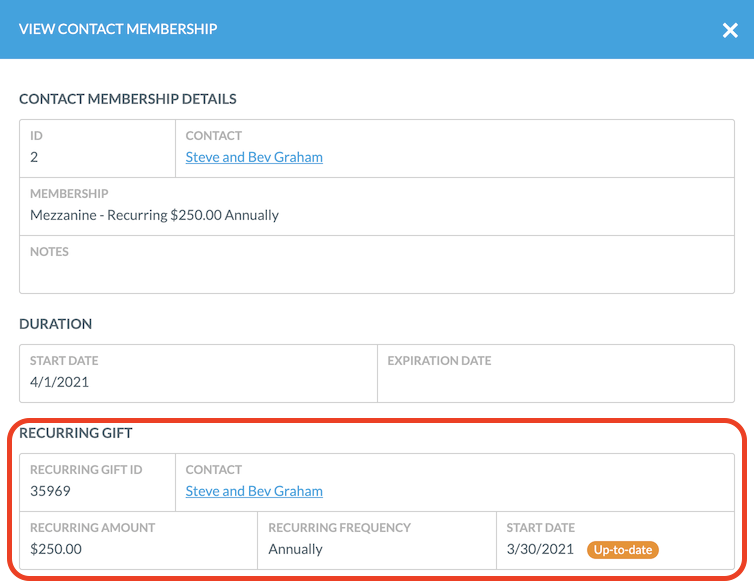Image resolution: width=754 pixels, height=584 pixels.
Task: Click the Duration section heading
Action: (56, 324)
